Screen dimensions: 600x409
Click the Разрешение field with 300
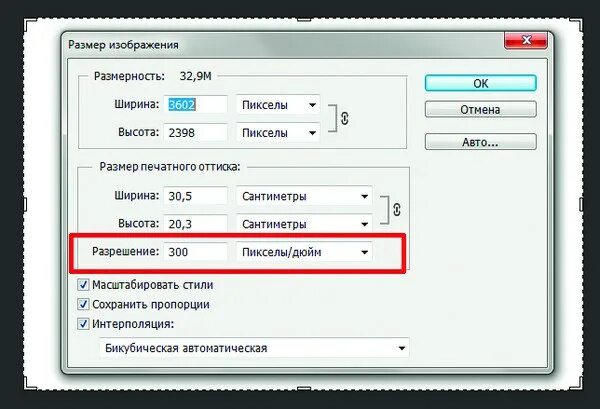pos(196,252)
